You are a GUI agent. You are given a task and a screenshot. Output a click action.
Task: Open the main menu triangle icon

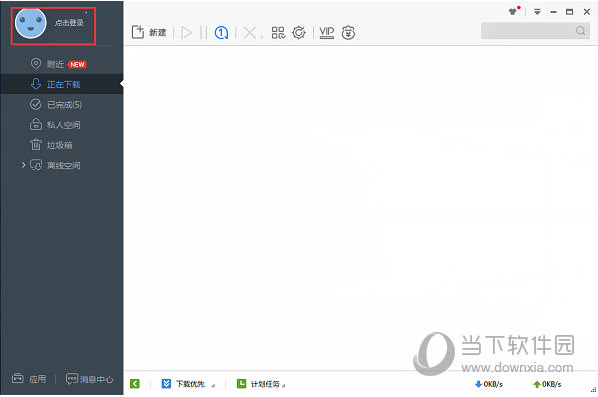537,12
